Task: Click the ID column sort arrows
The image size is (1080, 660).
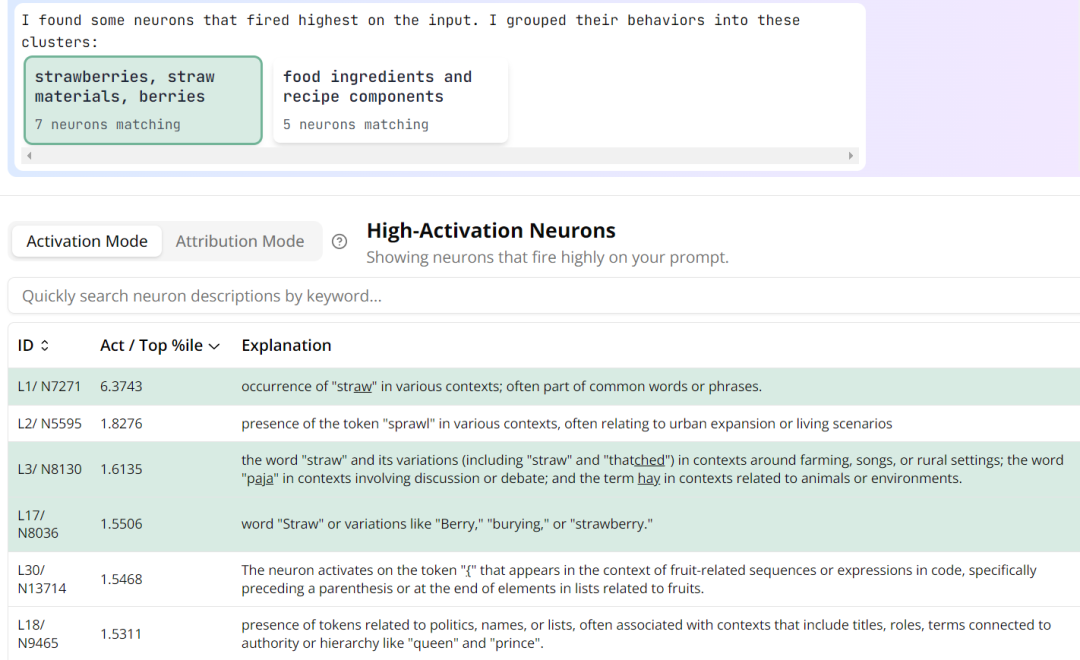Action: point(45,345)
